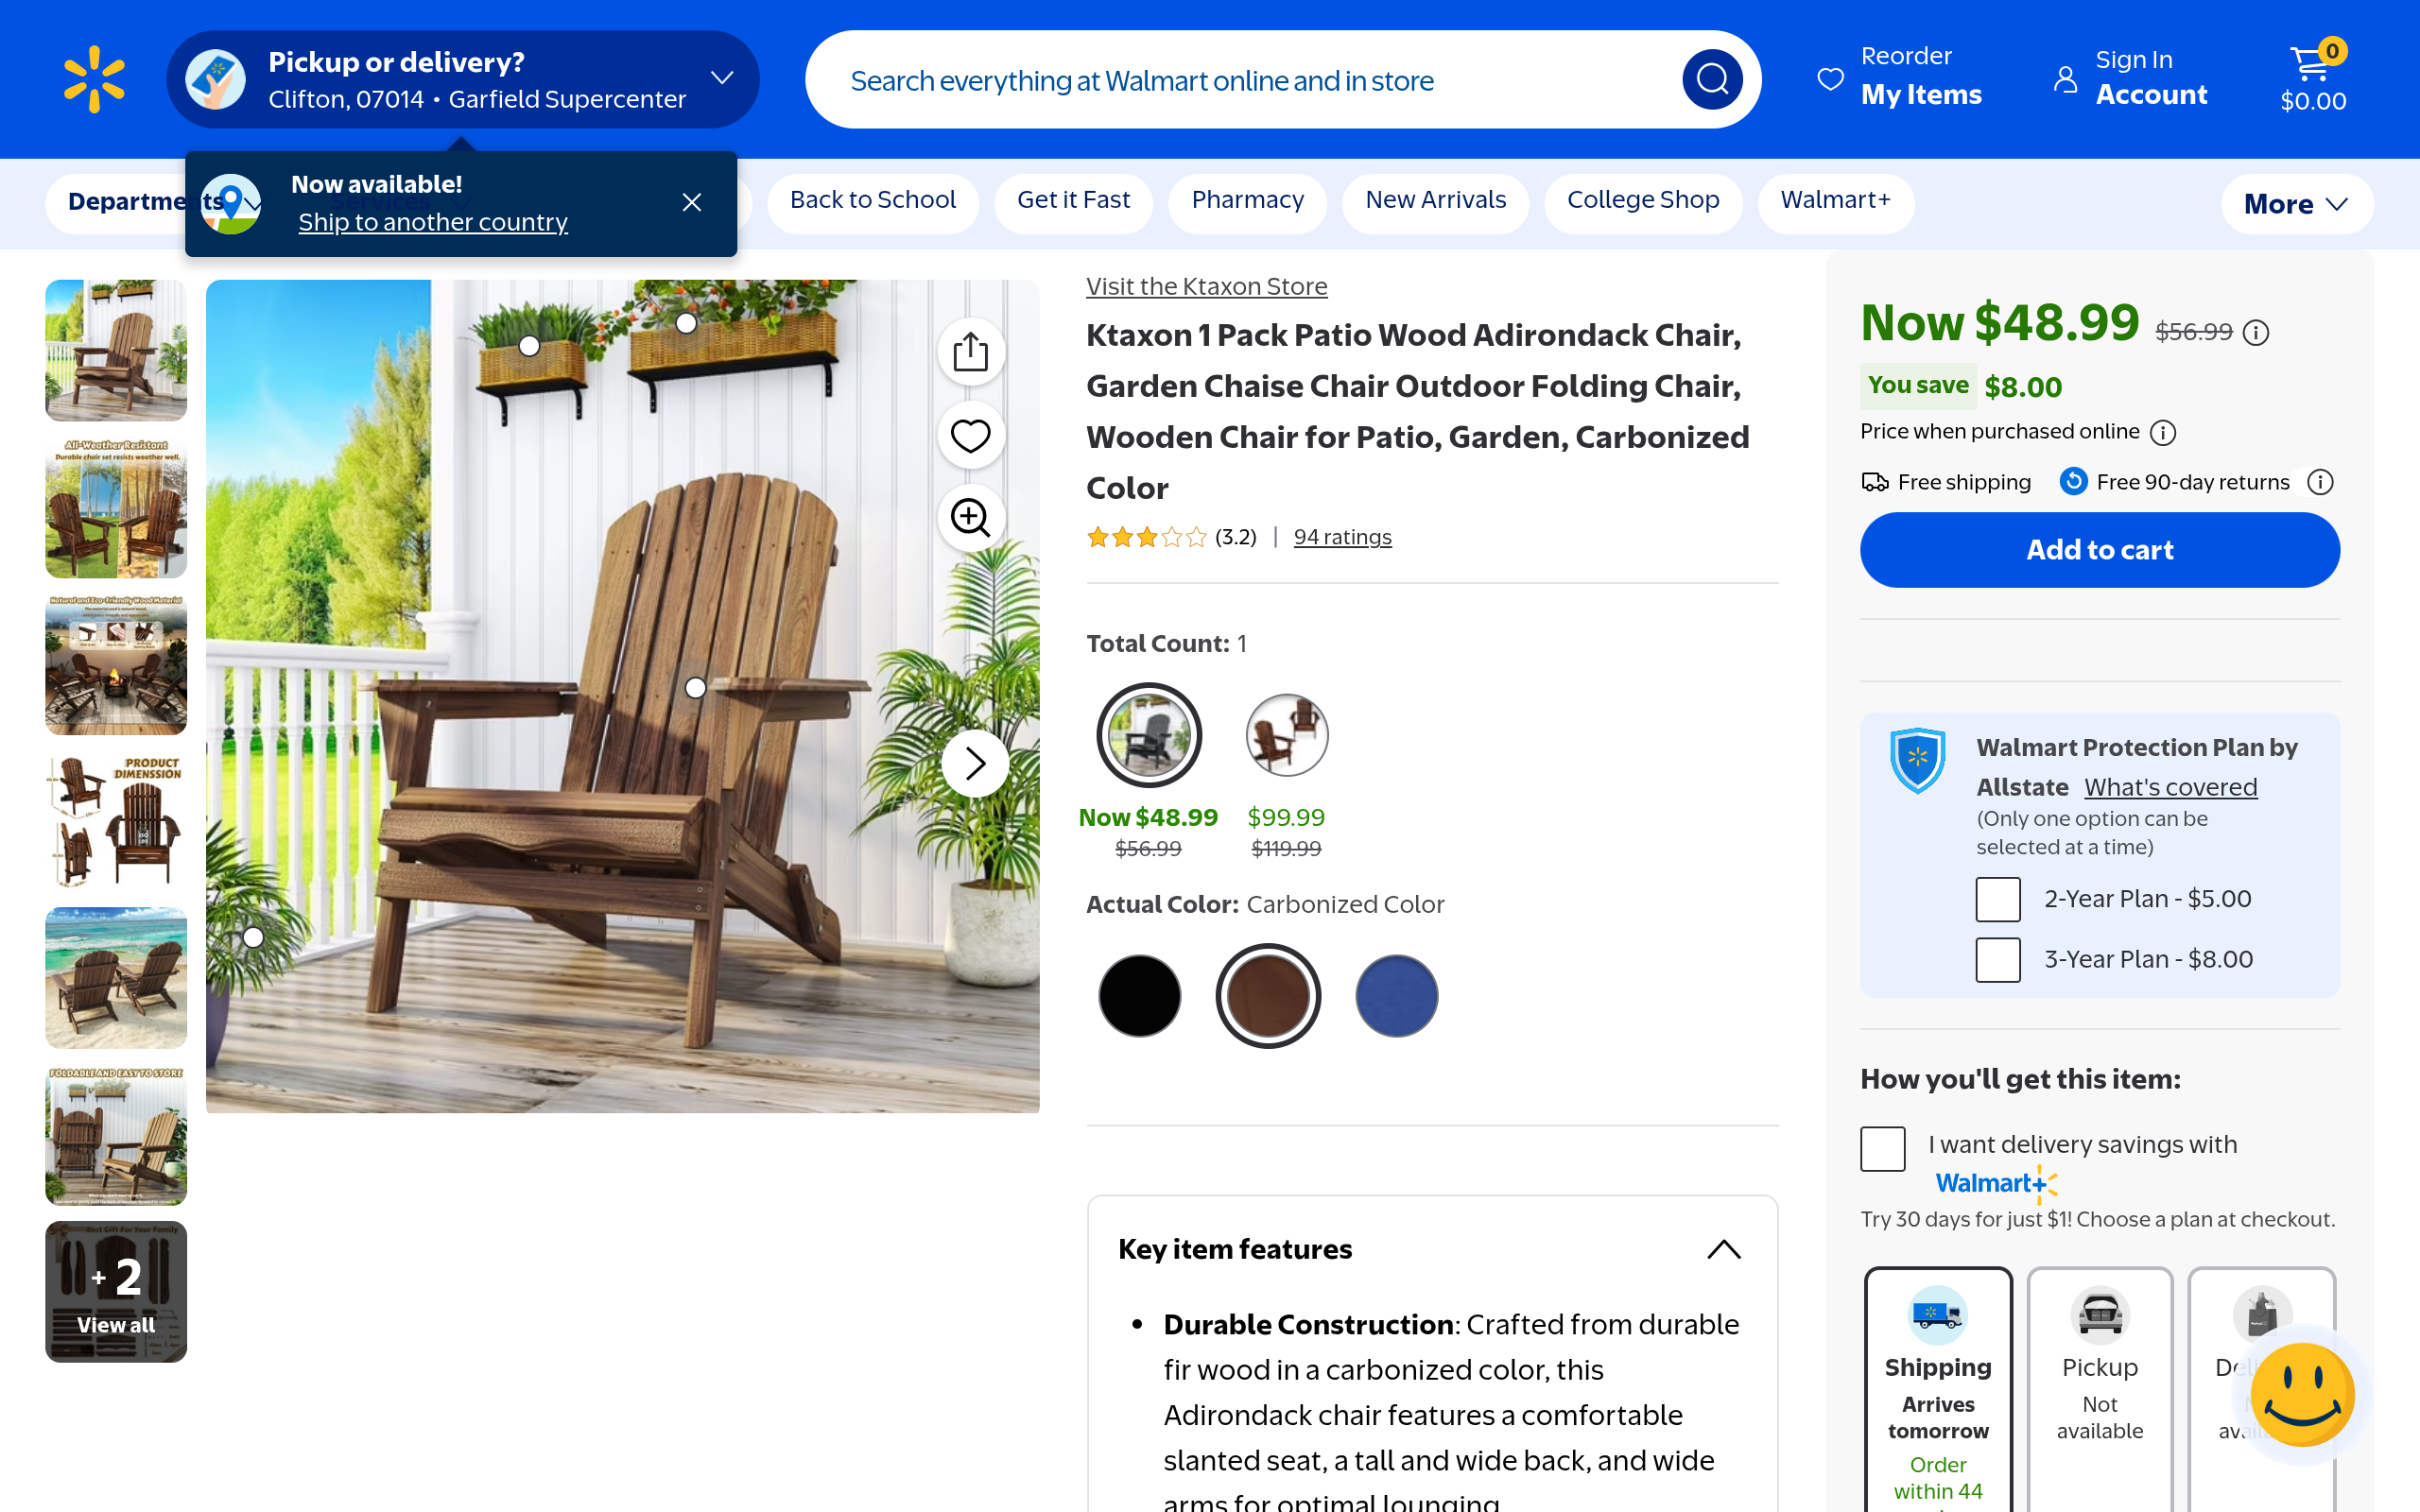Screen dimensions: 2420x1512
Task: Collapse Key item features section
Action: click(1724, 1249)
